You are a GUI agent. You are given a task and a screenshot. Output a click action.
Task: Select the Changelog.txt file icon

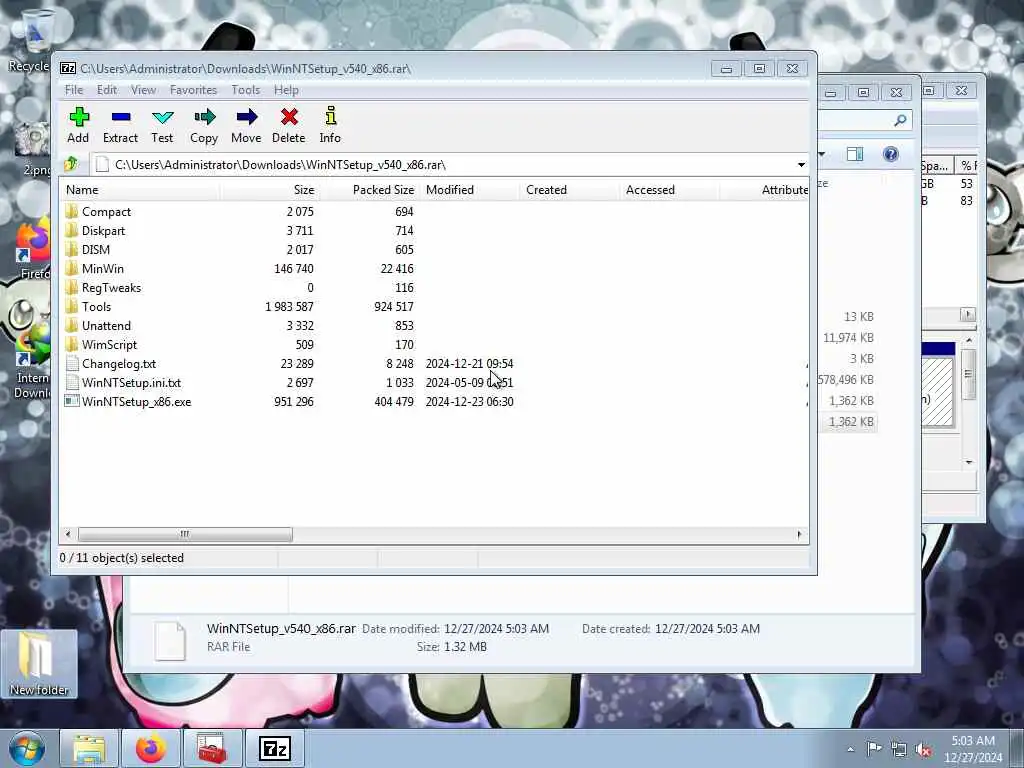pos(72,364)
